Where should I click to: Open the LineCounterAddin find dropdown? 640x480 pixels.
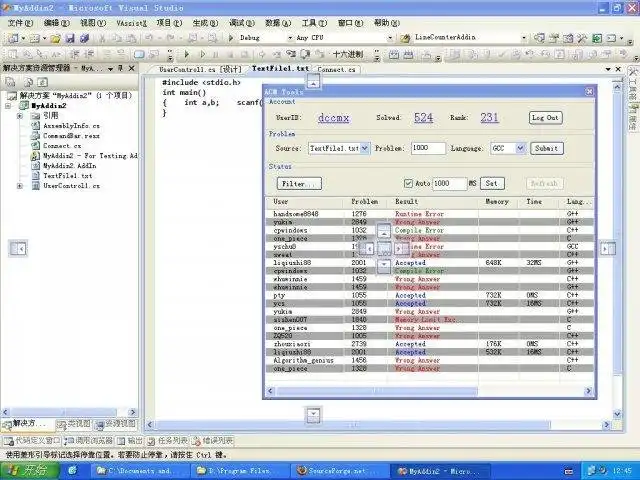point(524,38)
